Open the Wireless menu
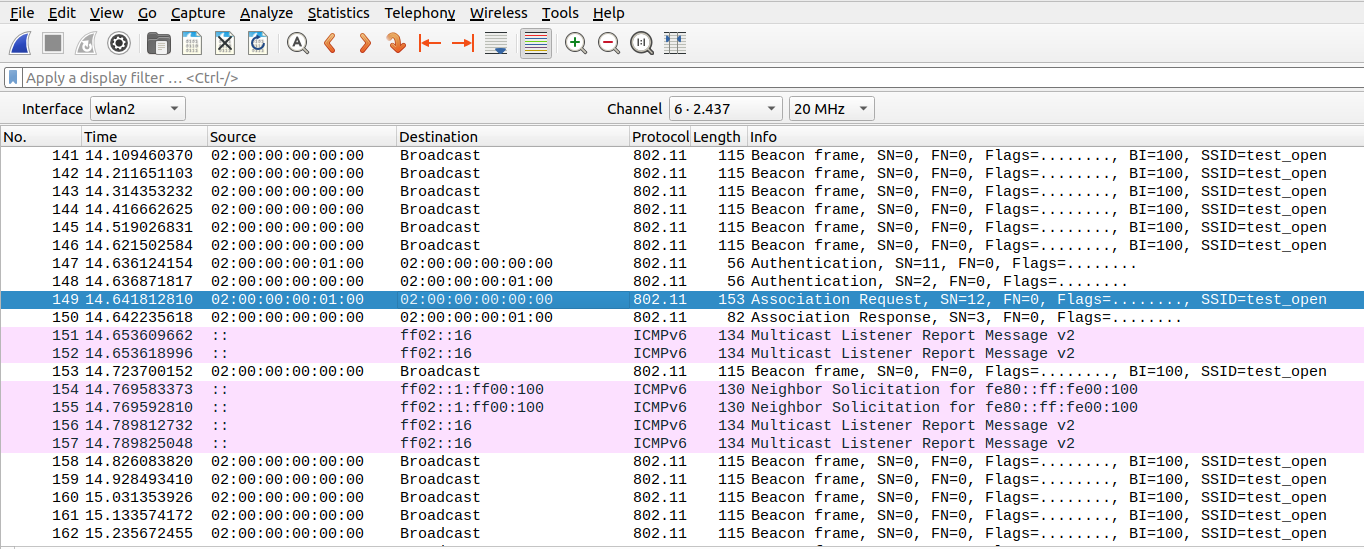This screenshot has height=549, width=1364. tap(498, 13)
